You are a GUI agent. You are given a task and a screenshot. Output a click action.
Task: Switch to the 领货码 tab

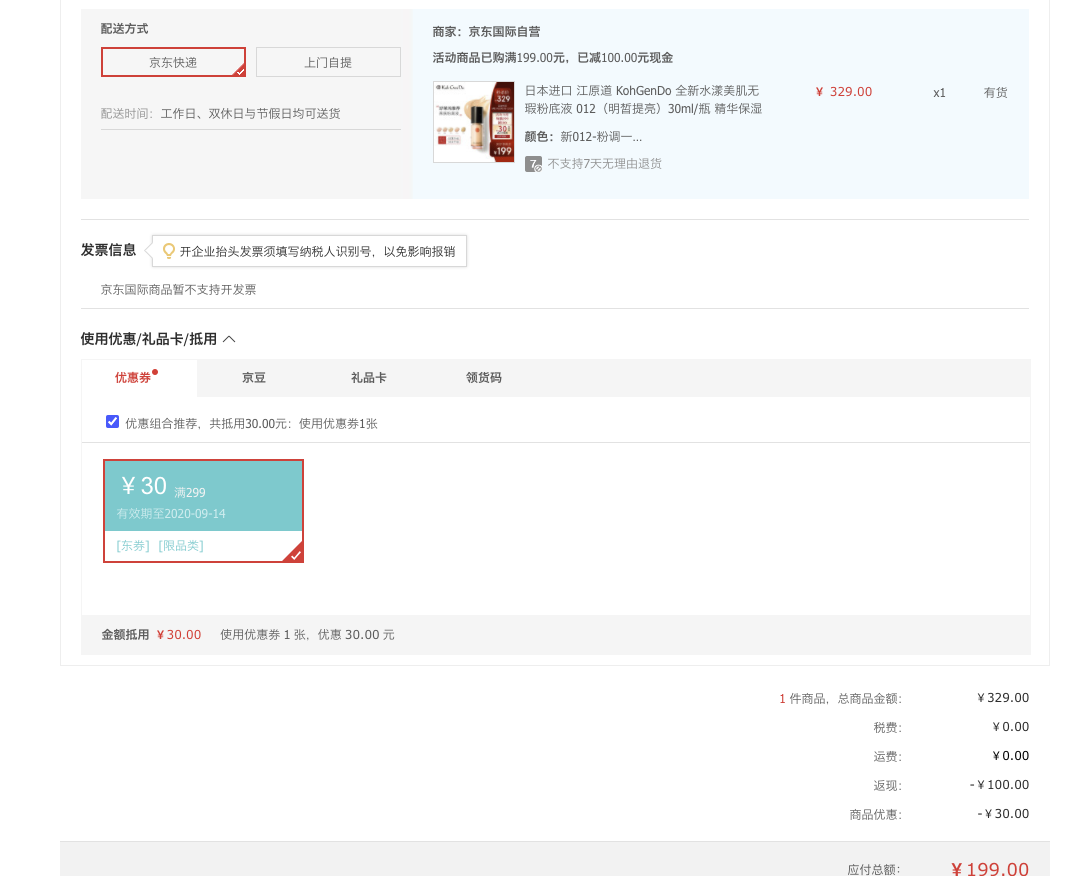[x=484, y=378]
